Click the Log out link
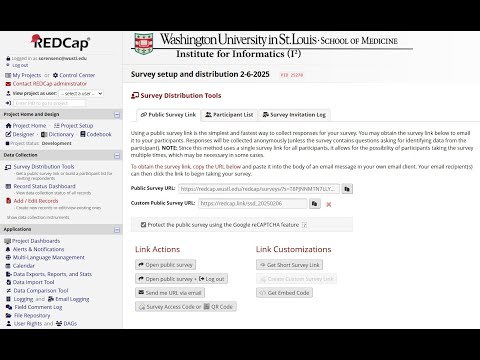480x360 pixels. 20,65
